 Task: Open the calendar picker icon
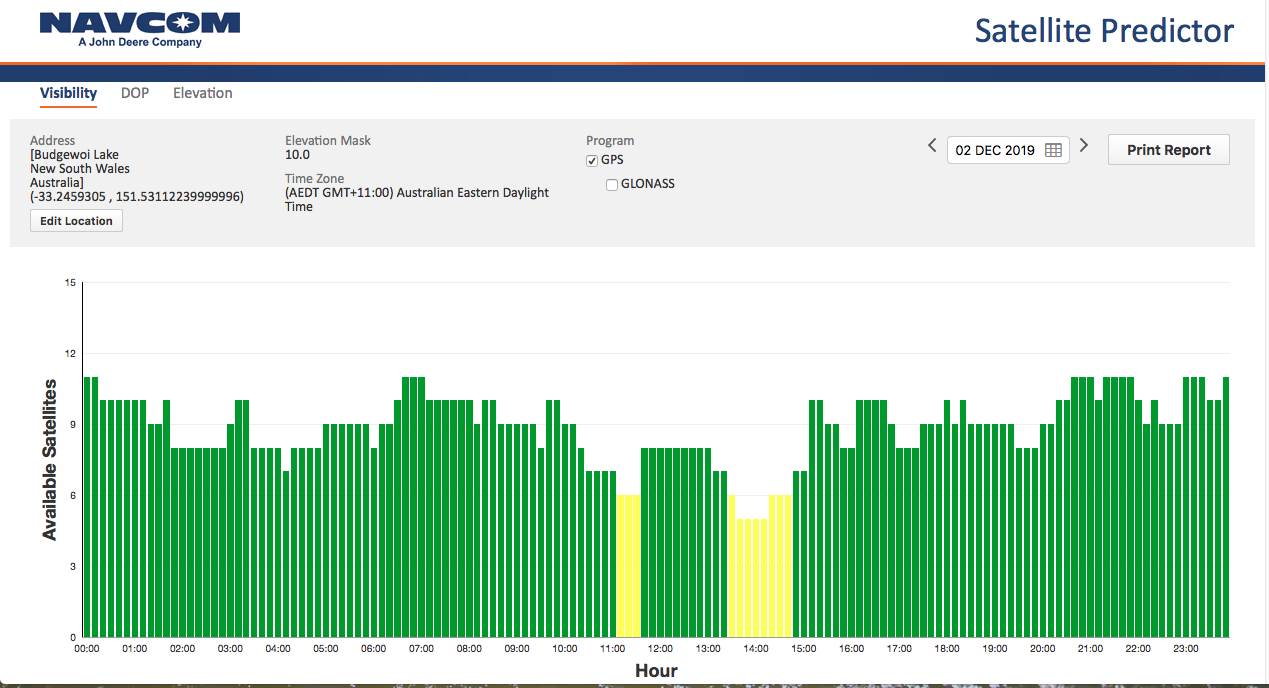point(1053,150)
